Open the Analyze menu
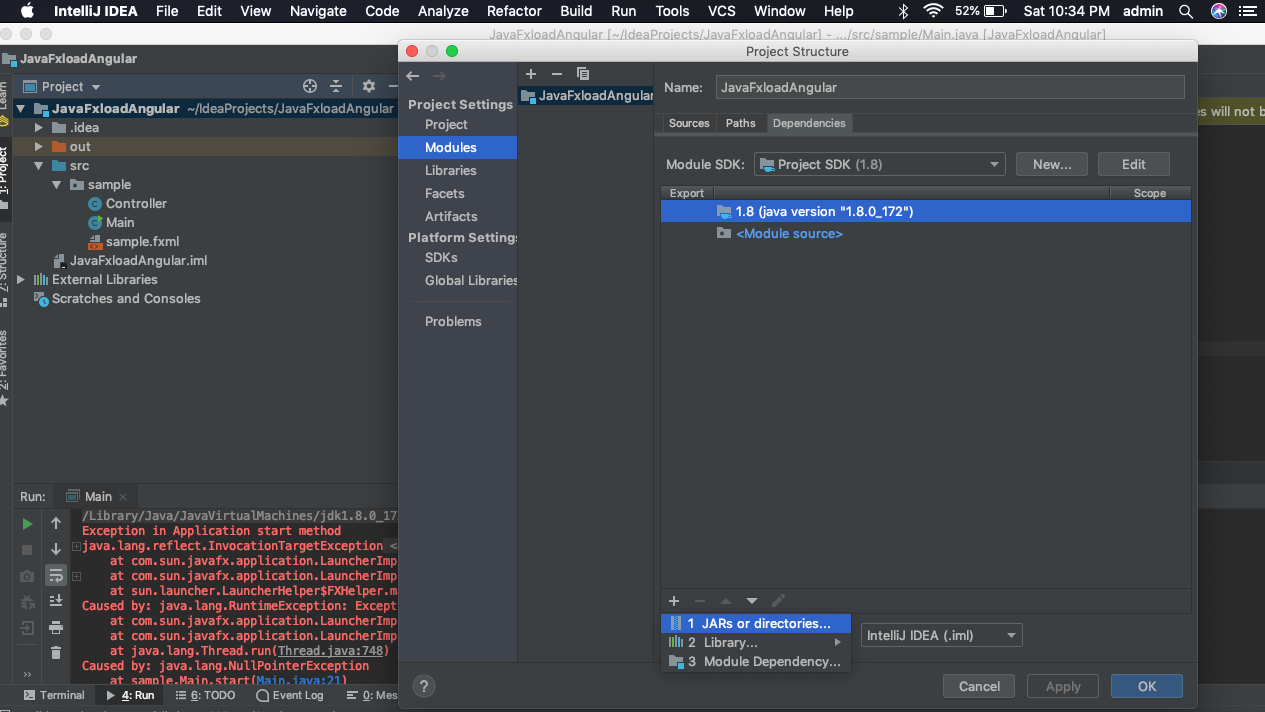Image resolution: width=1265 pixels, height=712 pixels. click(x=443, y=11)
